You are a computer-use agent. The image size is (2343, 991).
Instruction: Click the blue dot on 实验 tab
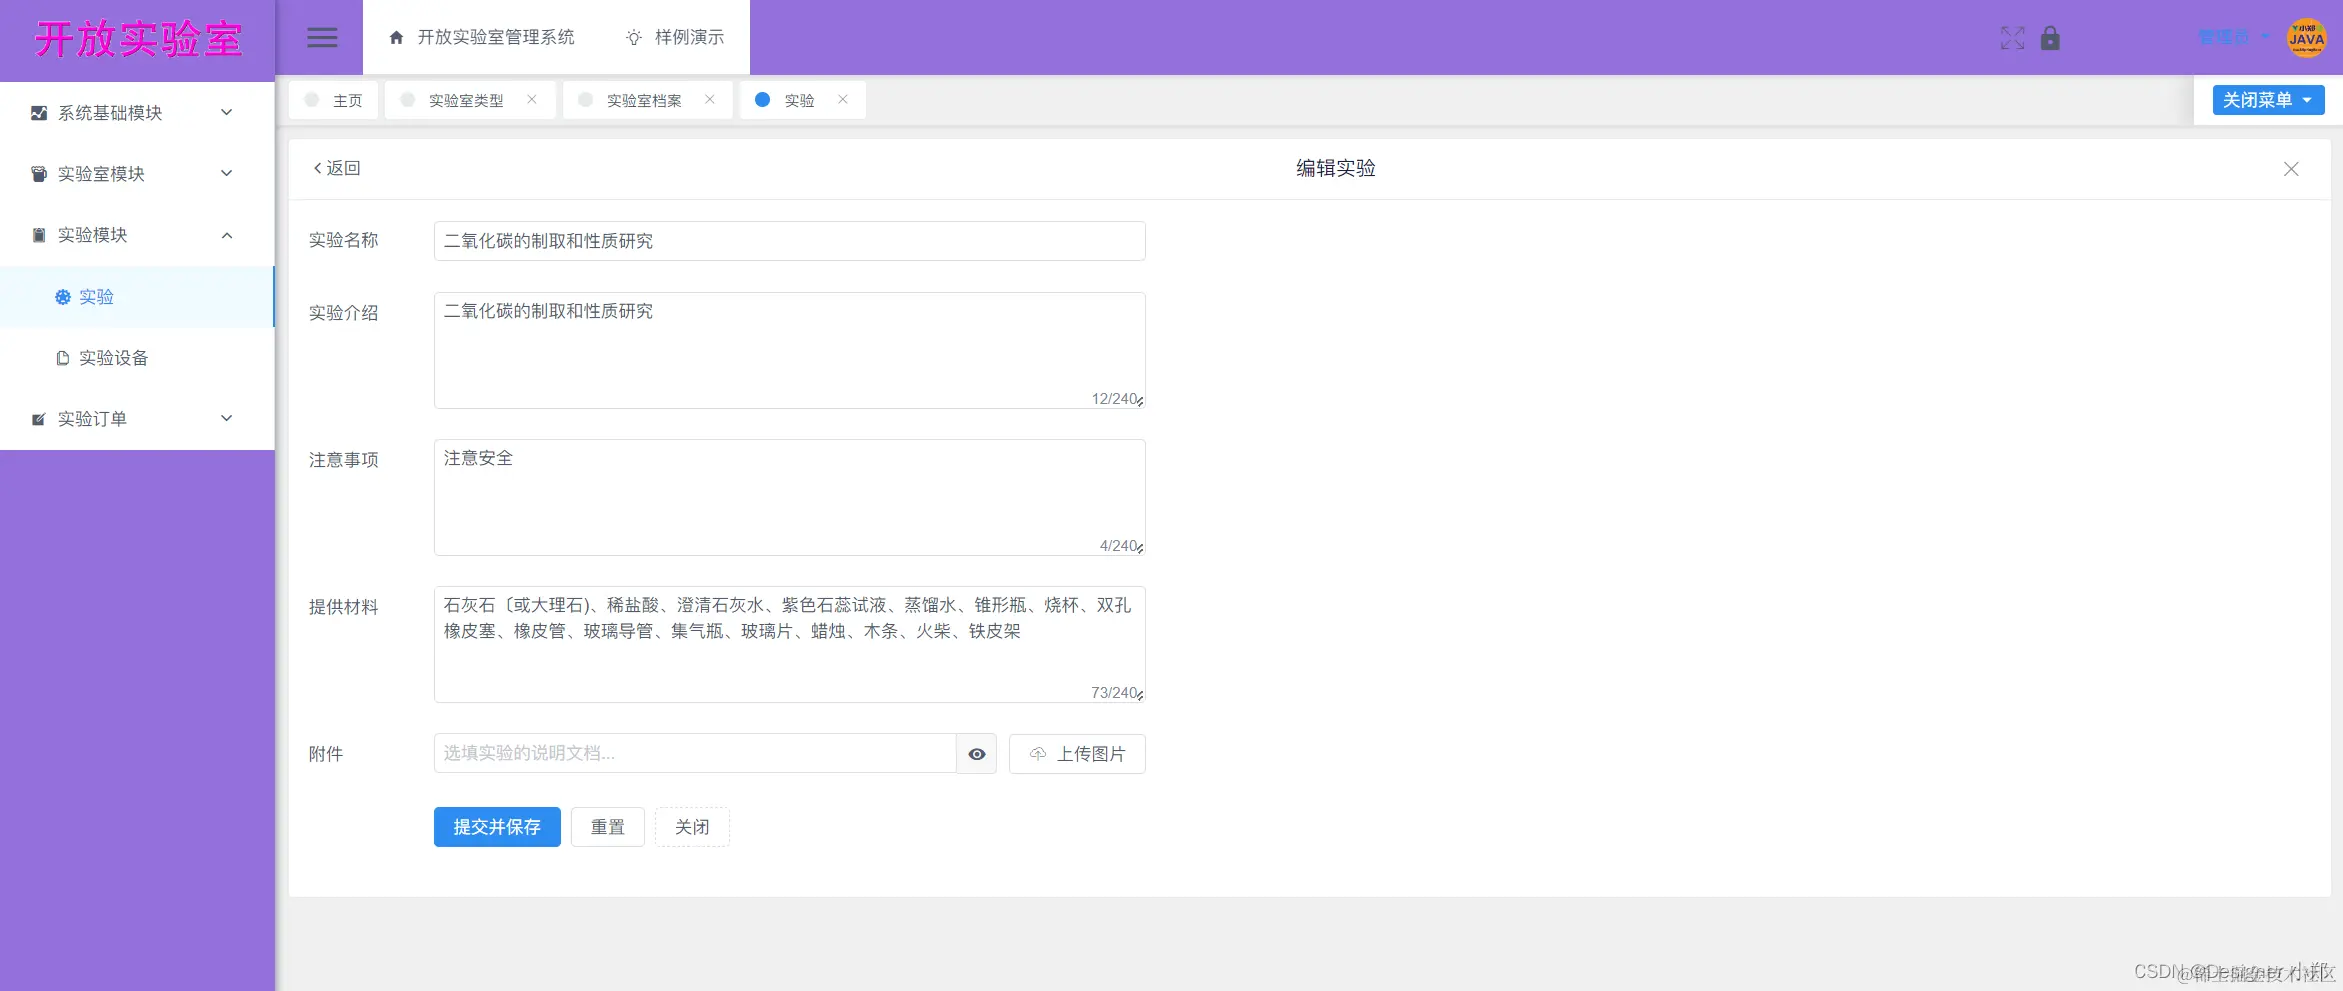point(763,99)
